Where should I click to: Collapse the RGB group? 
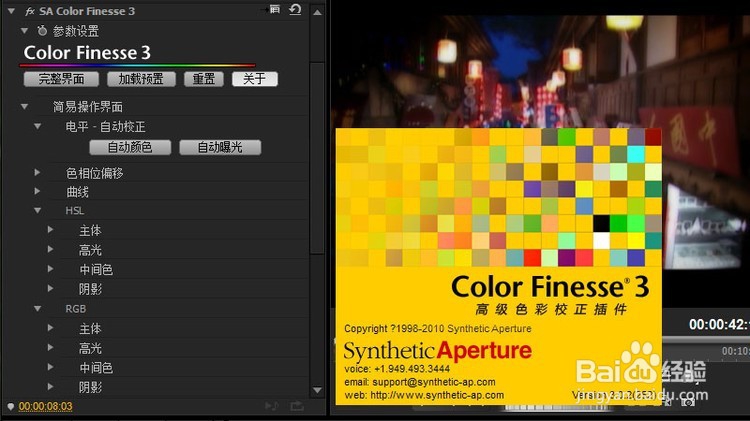(x=37, y=309)
